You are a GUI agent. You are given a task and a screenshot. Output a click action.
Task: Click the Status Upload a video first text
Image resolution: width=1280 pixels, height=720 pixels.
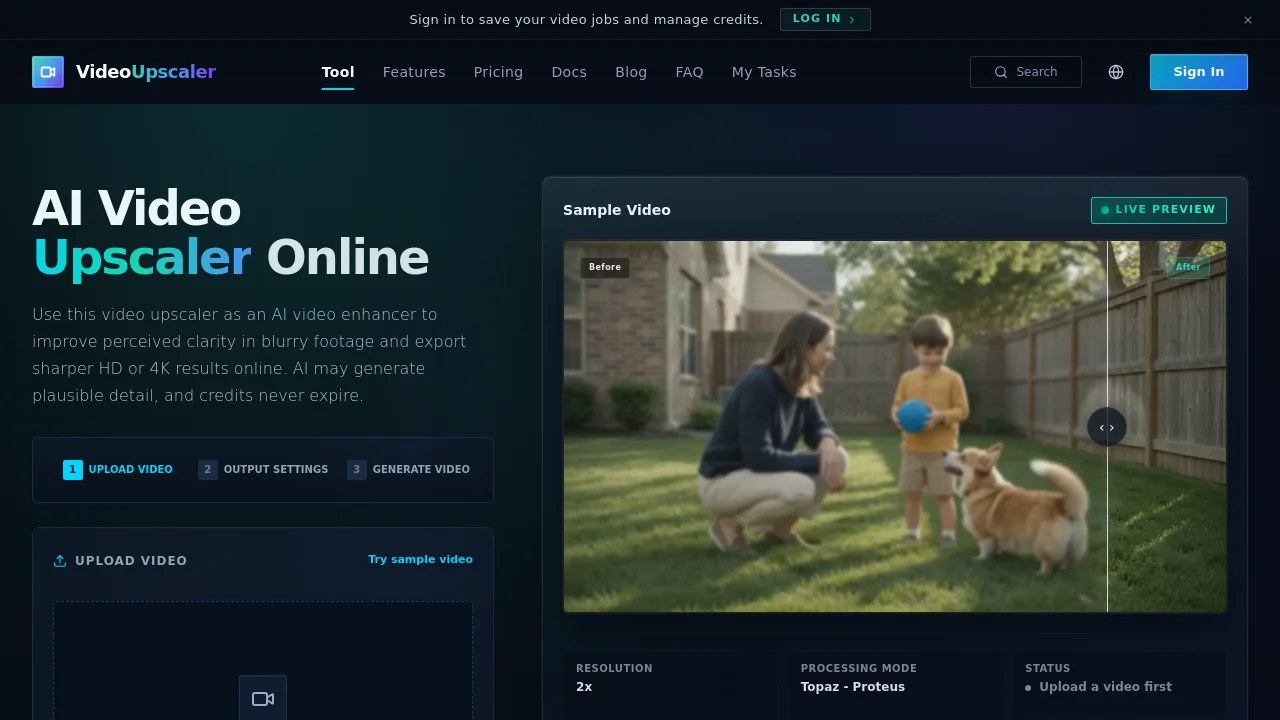tap(1105, 687)
